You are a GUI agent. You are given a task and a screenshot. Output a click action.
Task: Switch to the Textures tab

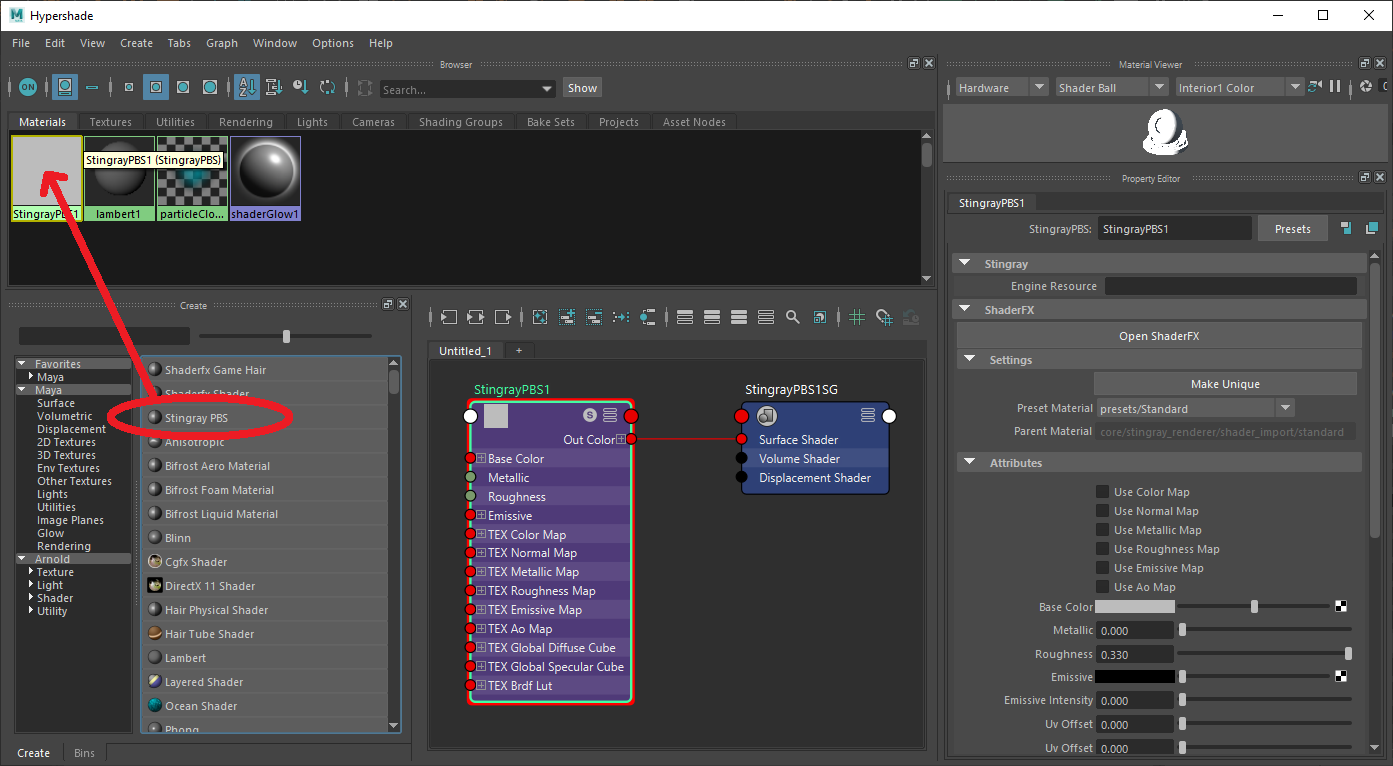click(110, 122)
